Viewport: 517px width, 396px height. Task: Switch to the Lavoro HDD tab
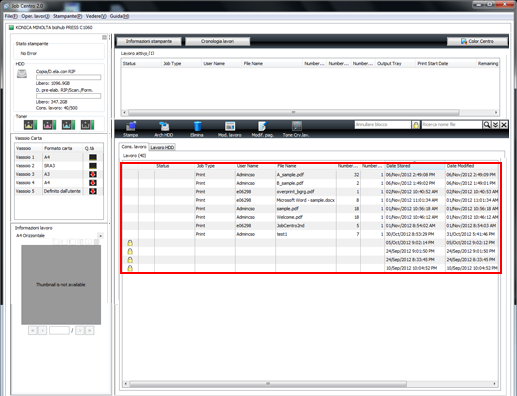[162, 147]
